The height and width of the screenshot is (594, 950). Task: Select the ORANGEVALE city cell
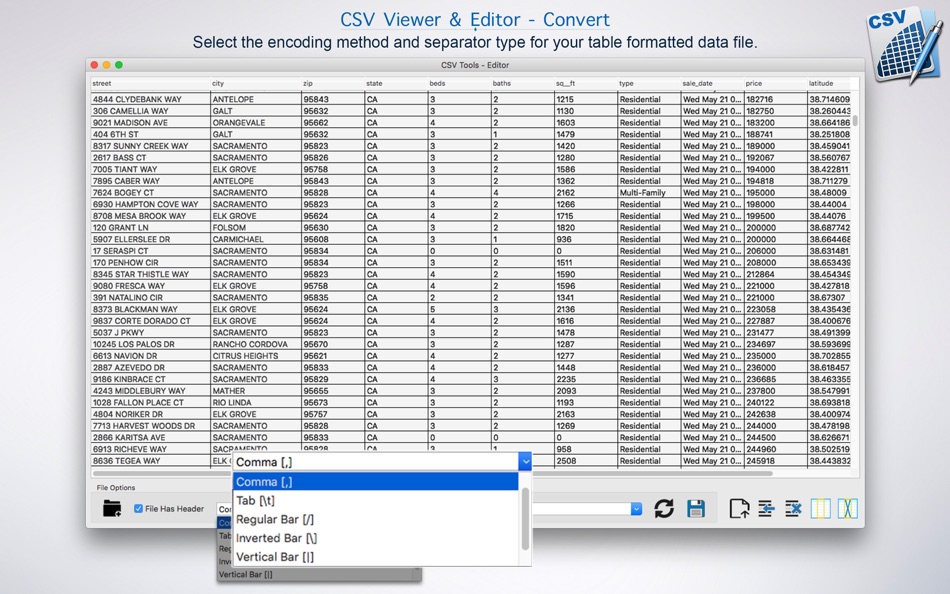click(256, 122)
